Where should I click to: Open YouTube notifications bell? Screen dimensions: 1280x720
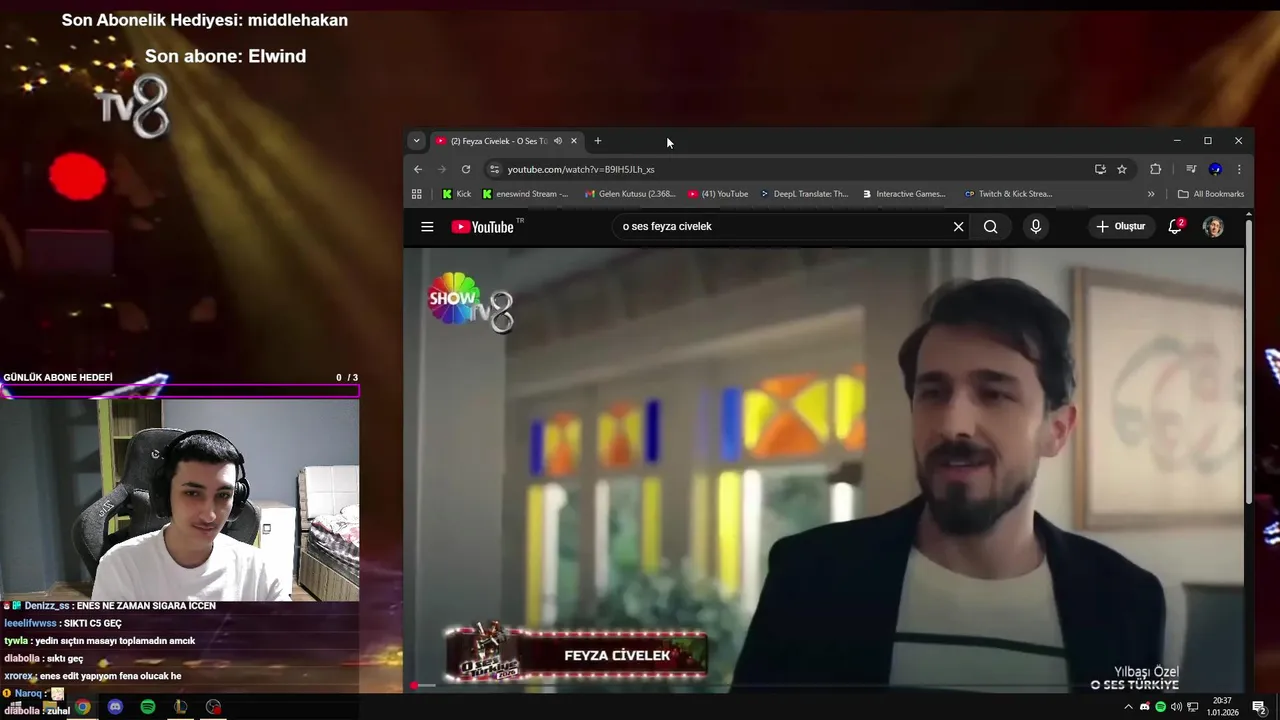click(x=1176, y=227)
